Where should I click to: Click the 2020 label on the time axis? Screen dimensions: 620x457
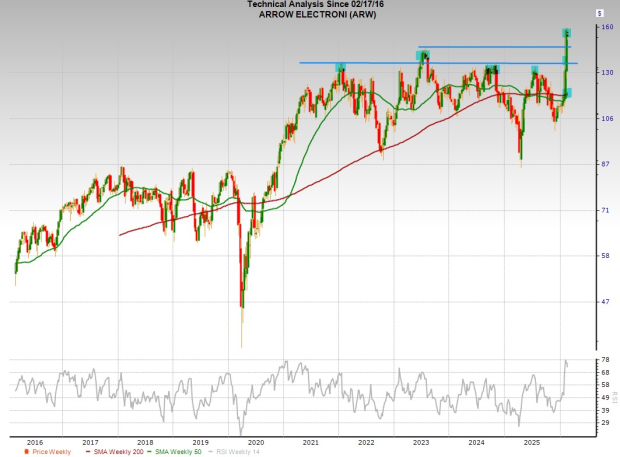[x=255, y=441]
